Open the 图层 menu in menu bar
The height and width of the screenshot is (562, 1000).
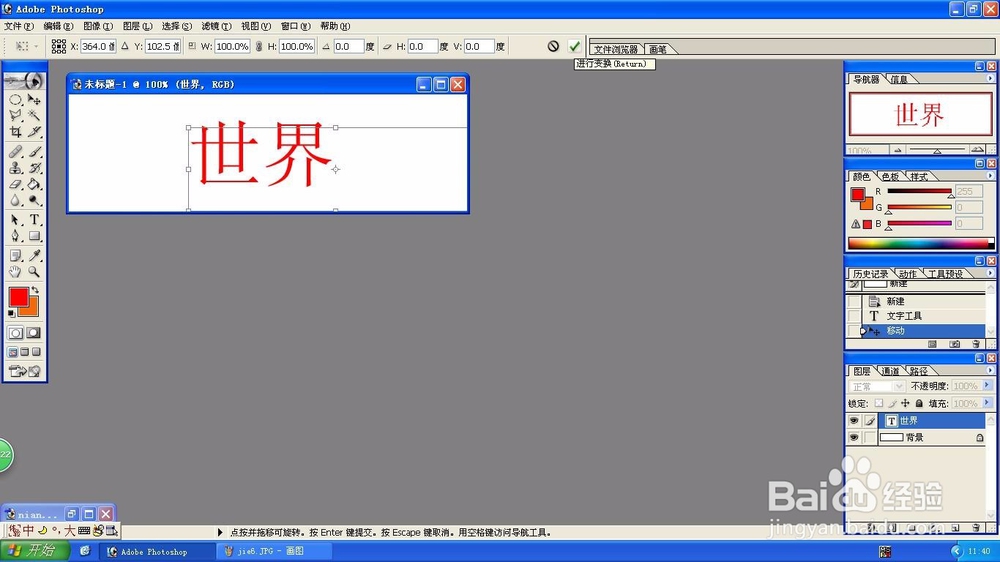click(x=137, y=26)
